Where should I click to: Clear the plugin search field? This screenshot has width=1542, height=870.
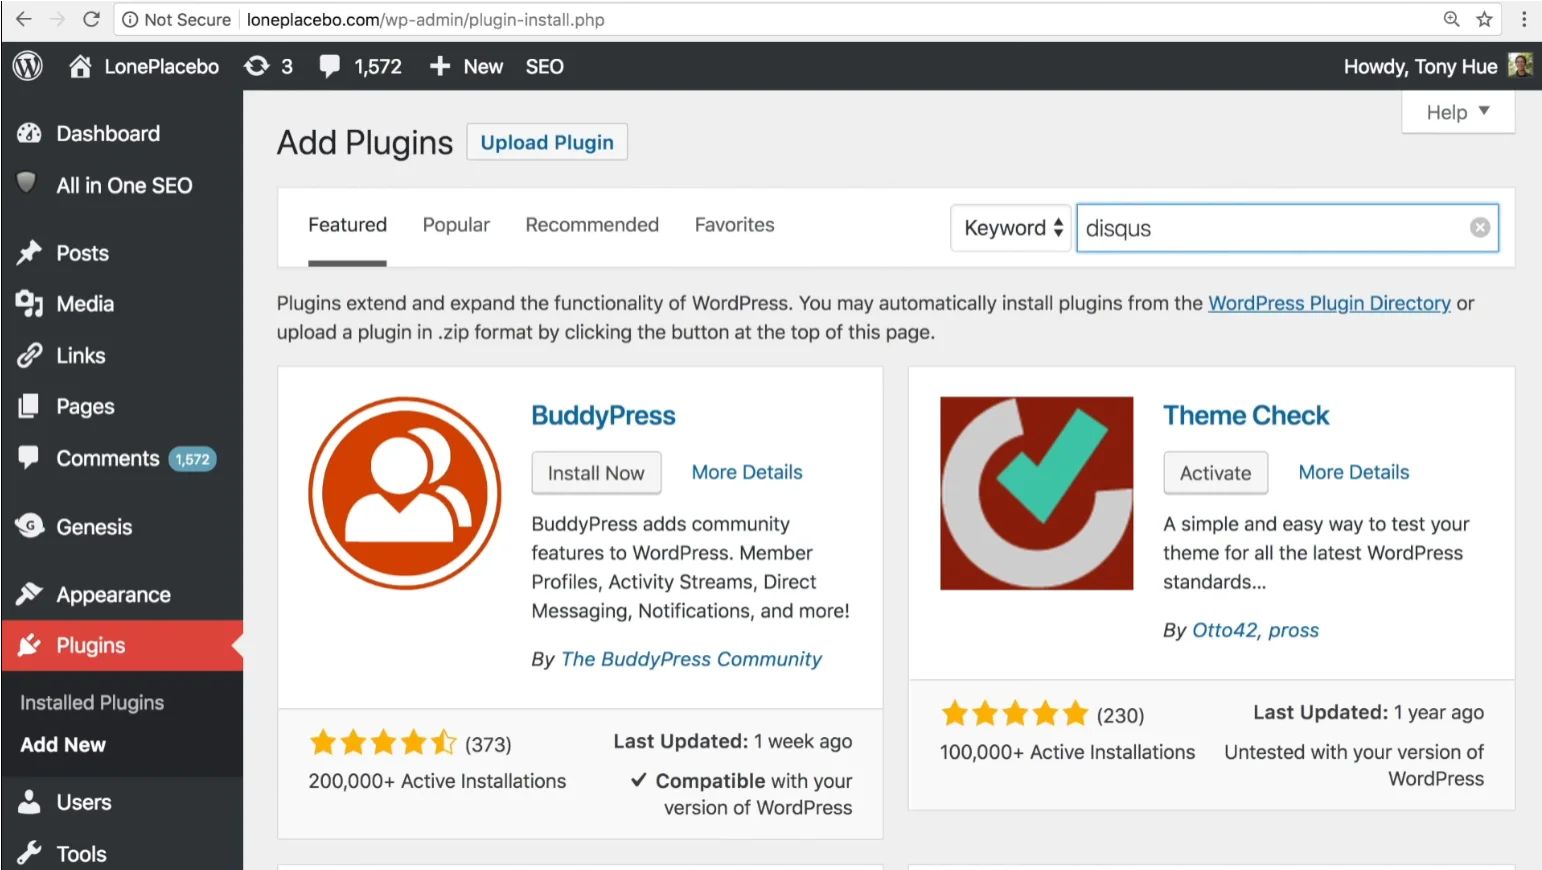click(x=1480, y=228)
